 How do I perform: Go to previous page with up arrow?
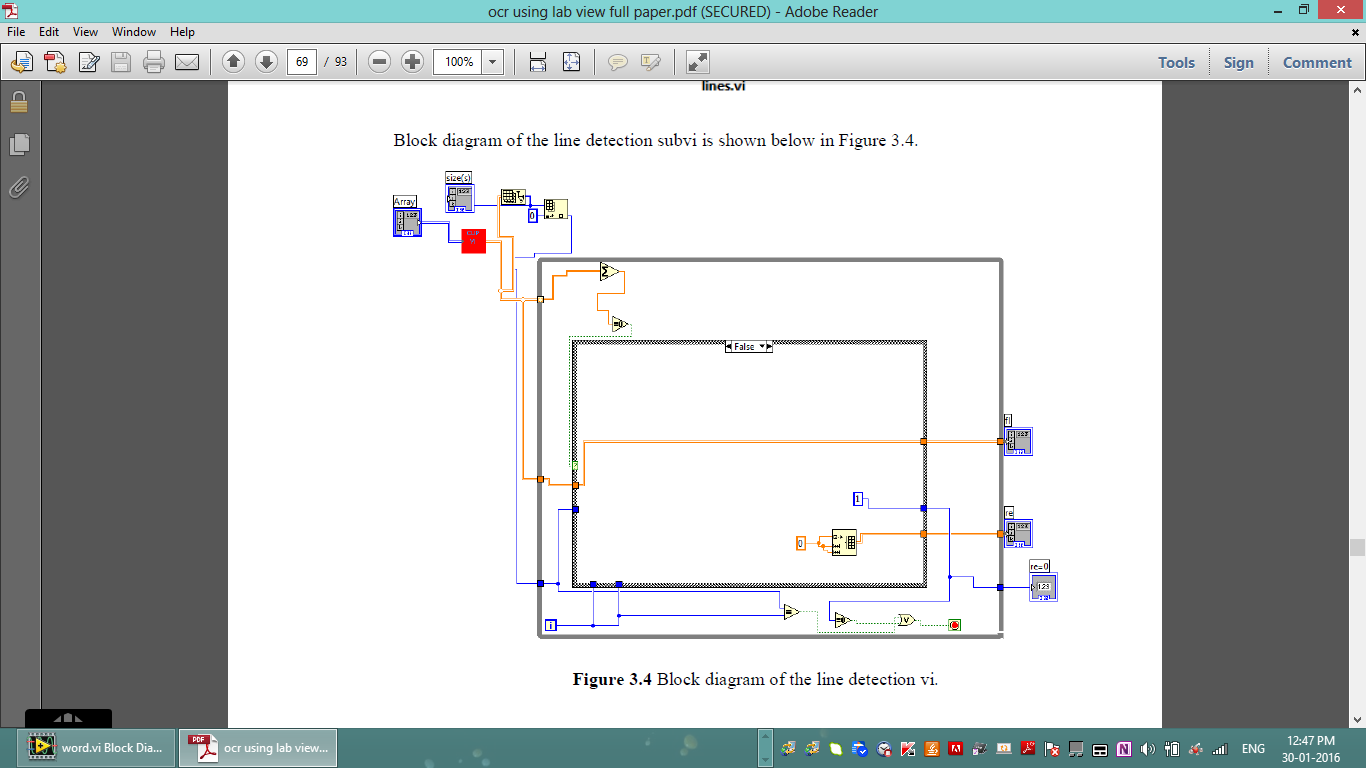click(233, 62)
